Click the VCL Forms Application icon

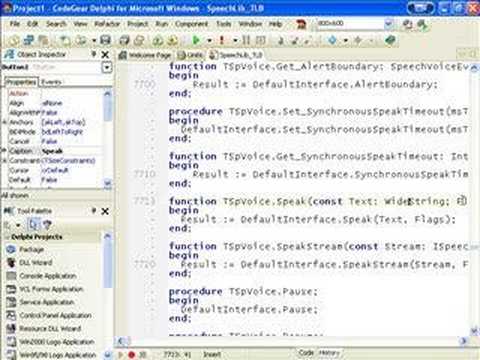[x=11, y=289]
